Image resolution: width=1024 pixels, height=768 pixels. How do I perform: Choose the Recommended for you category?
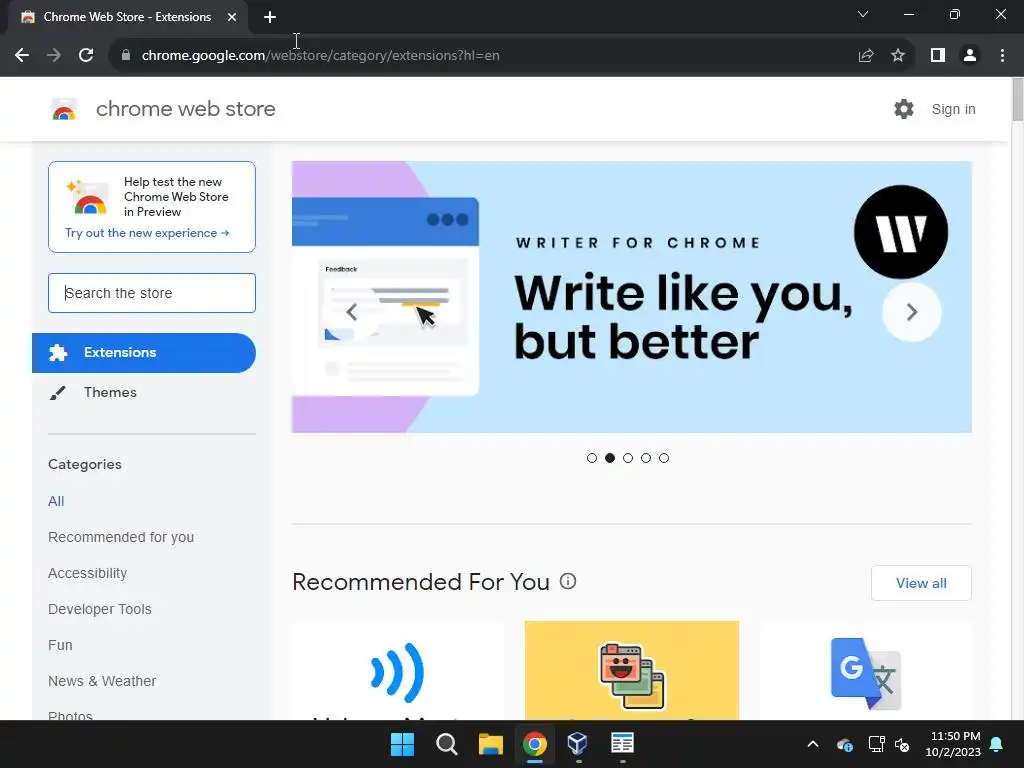121,537
